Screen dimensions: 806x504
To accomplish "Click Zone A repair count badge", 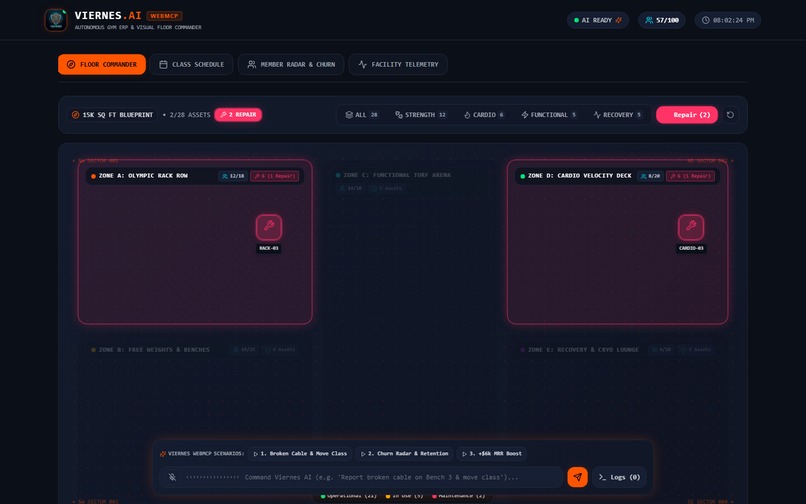I will coord(274,176).
